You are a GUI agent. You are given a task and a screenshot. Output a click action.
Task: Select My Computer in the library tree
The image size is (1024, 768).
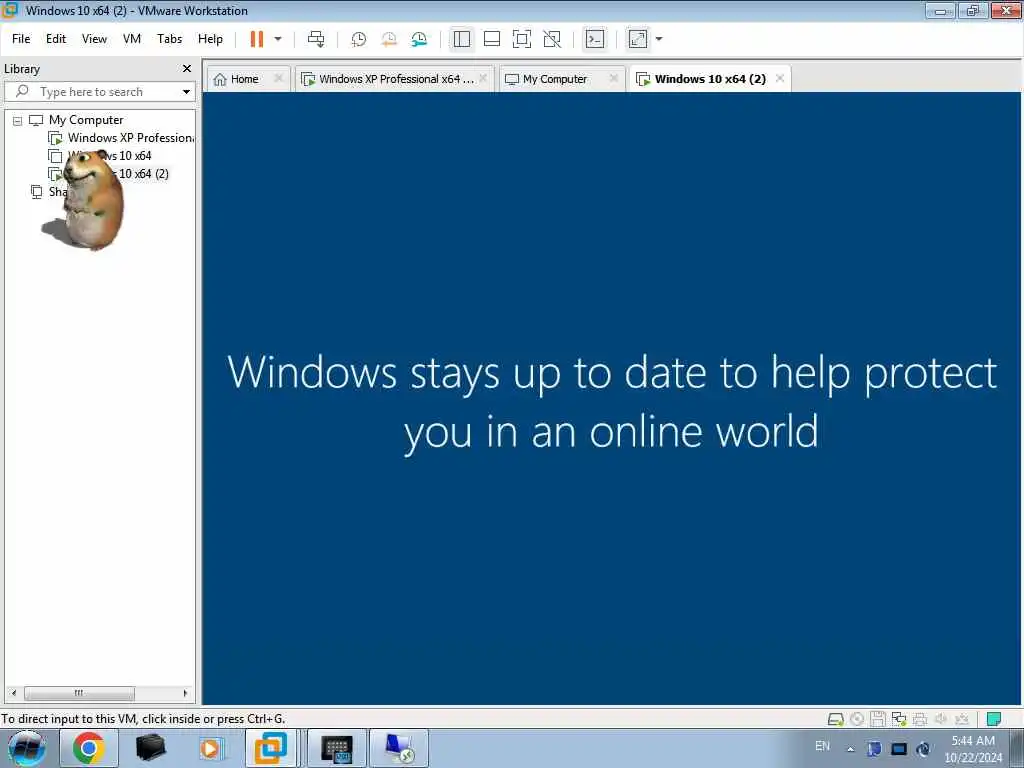click(x=86, y=120)
